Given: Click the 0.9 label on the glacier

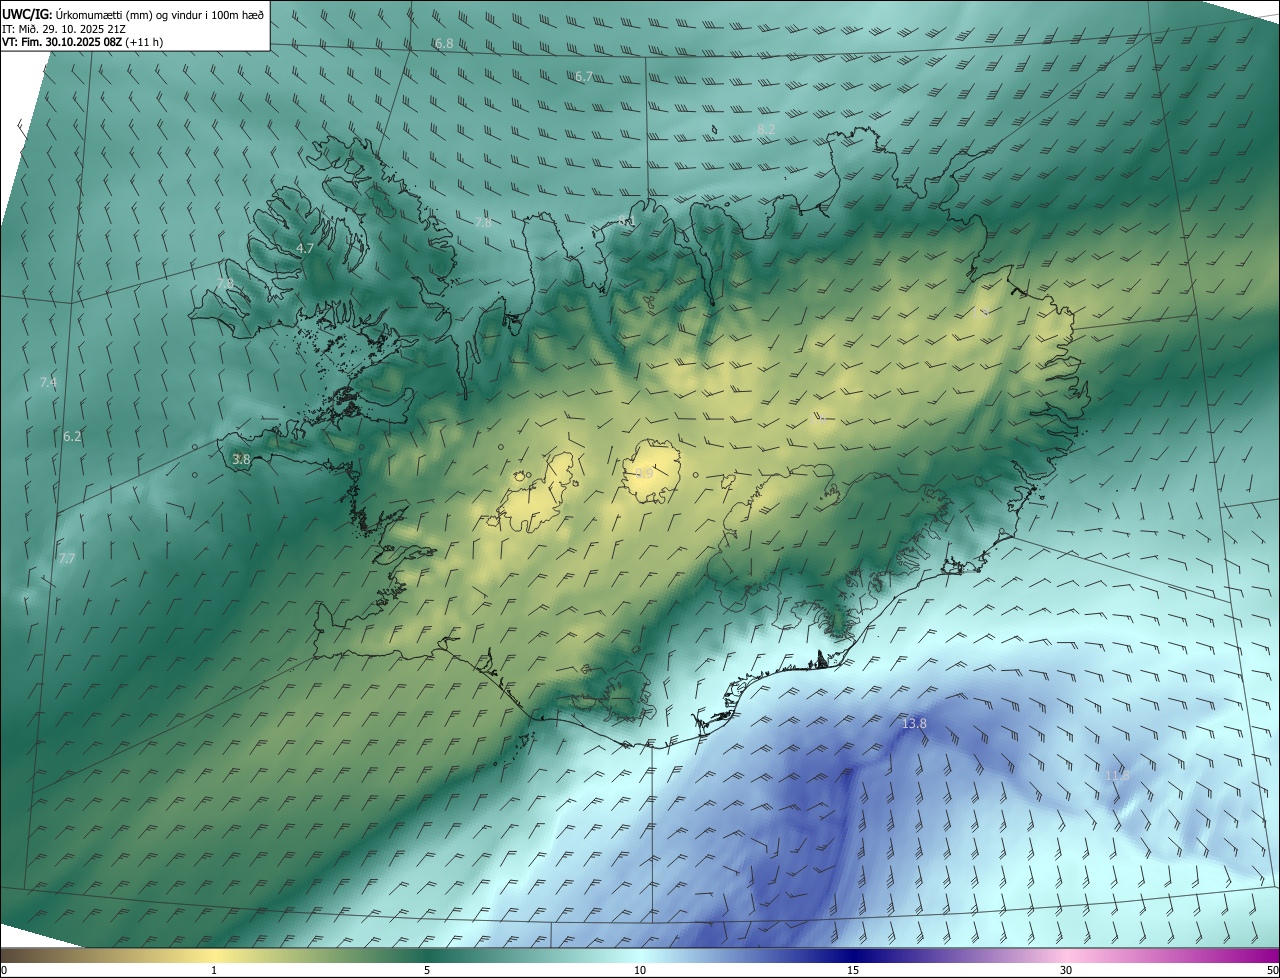Looking at the screenshot, I should pos(644,473).
